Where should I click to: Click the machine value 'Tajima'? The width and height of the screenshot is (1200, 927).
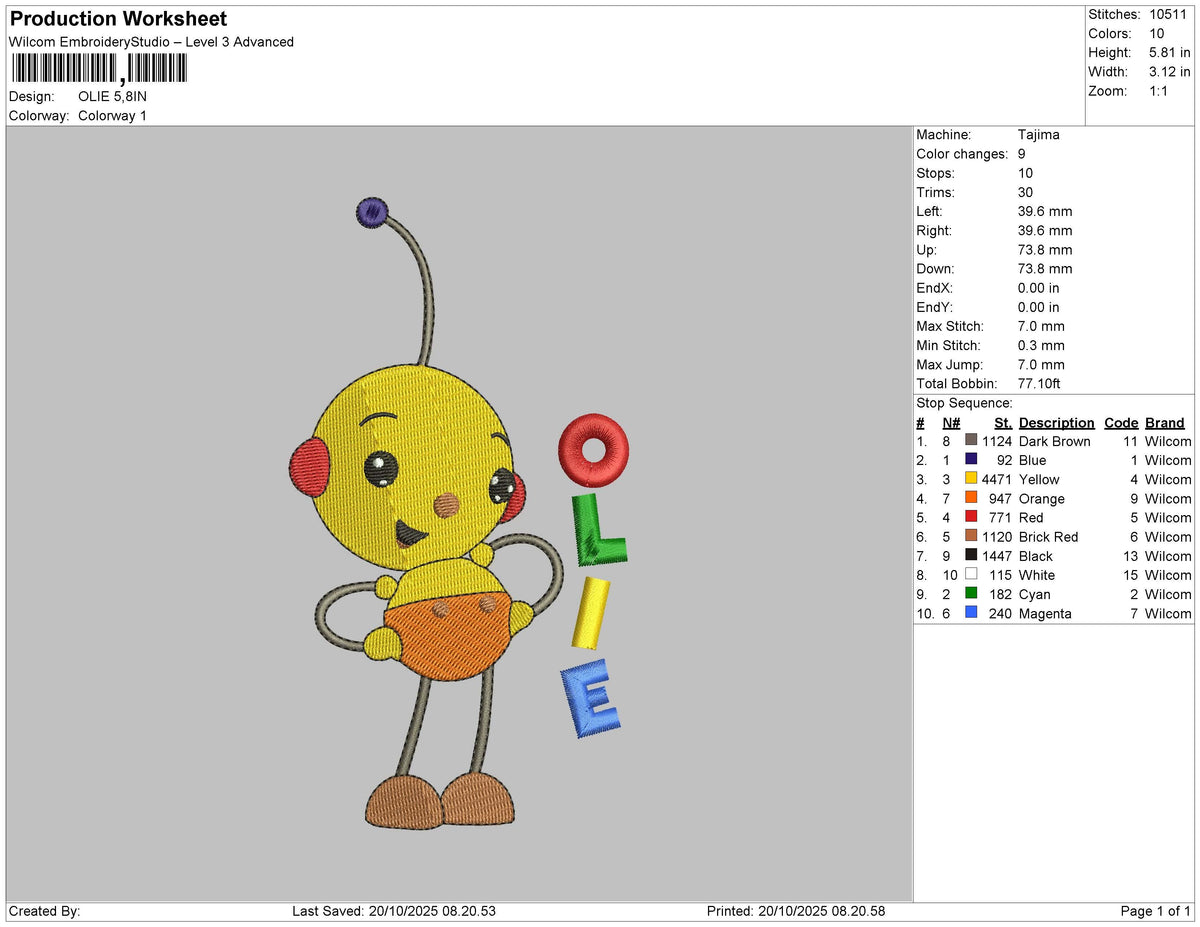tap(1038, 135)
